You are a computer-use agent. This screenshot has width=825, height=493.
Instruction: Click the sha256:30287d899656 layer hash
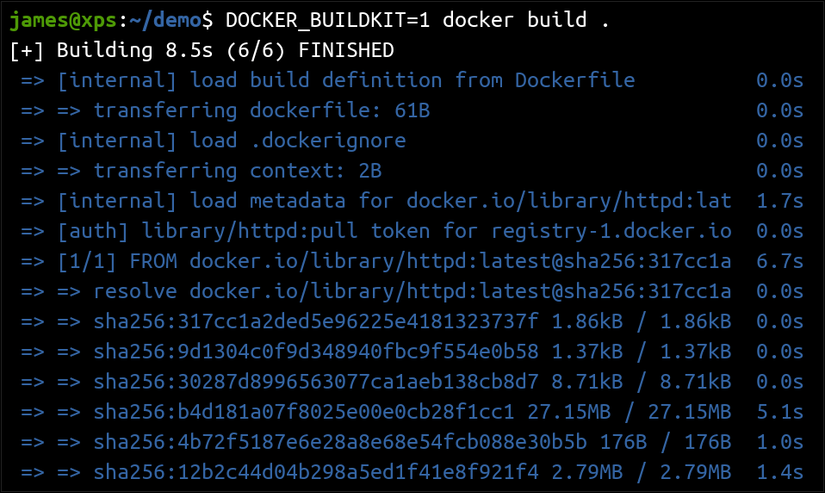[x=316, y=383]
